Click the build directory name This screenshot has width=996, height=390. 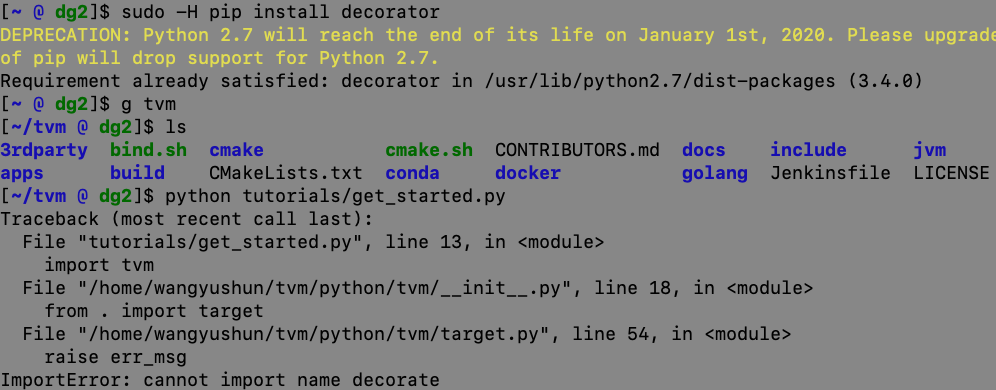coord(137,173)
